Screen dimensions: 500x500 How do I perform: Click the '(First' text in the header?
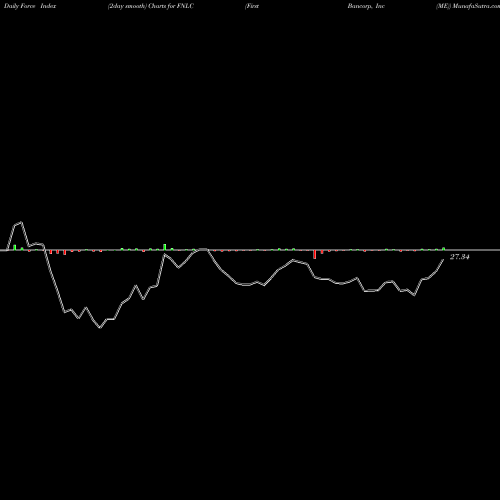pos(252,6)
